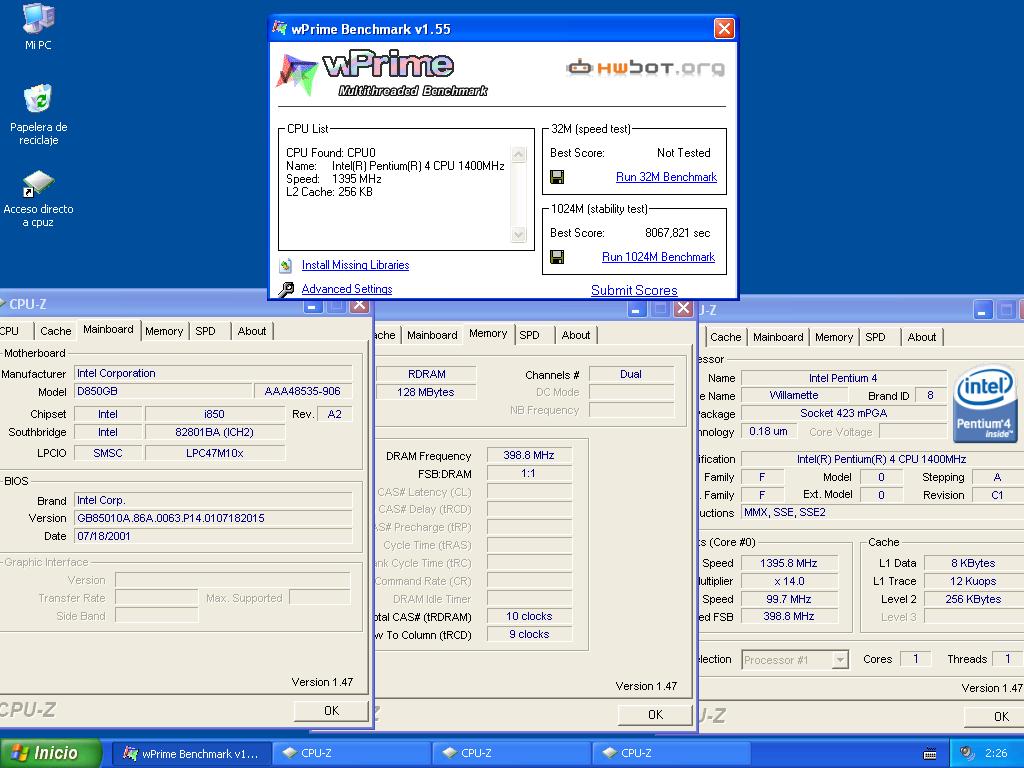Open SPD tab in middle CPU-Z window
Image resolution: width=1024 pixels, height=768 pixels.
coord(530,335)
